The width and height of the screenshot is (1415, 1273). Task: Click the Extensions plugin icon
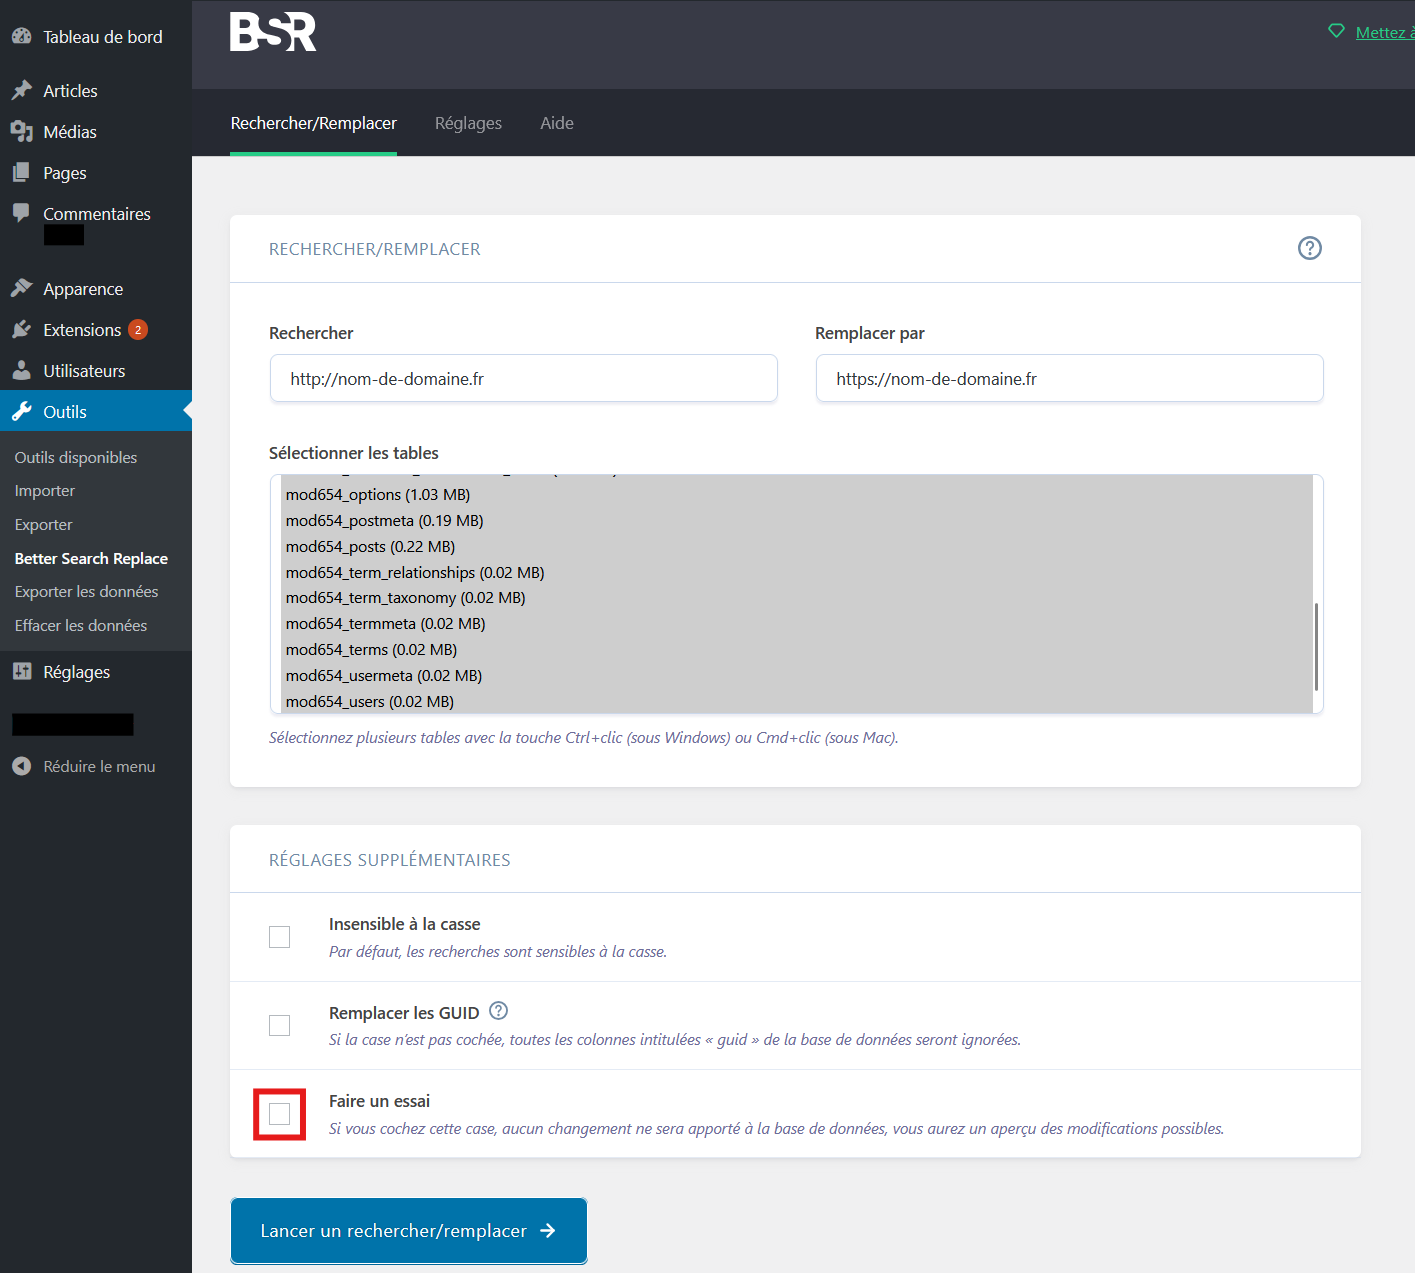coord(21,329)
